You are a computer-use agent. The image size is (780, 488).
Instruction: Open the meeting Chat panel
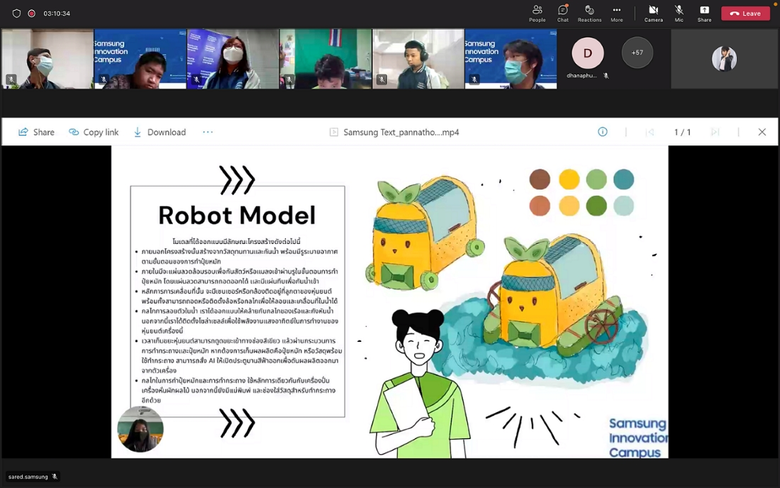tap(563, 12)
